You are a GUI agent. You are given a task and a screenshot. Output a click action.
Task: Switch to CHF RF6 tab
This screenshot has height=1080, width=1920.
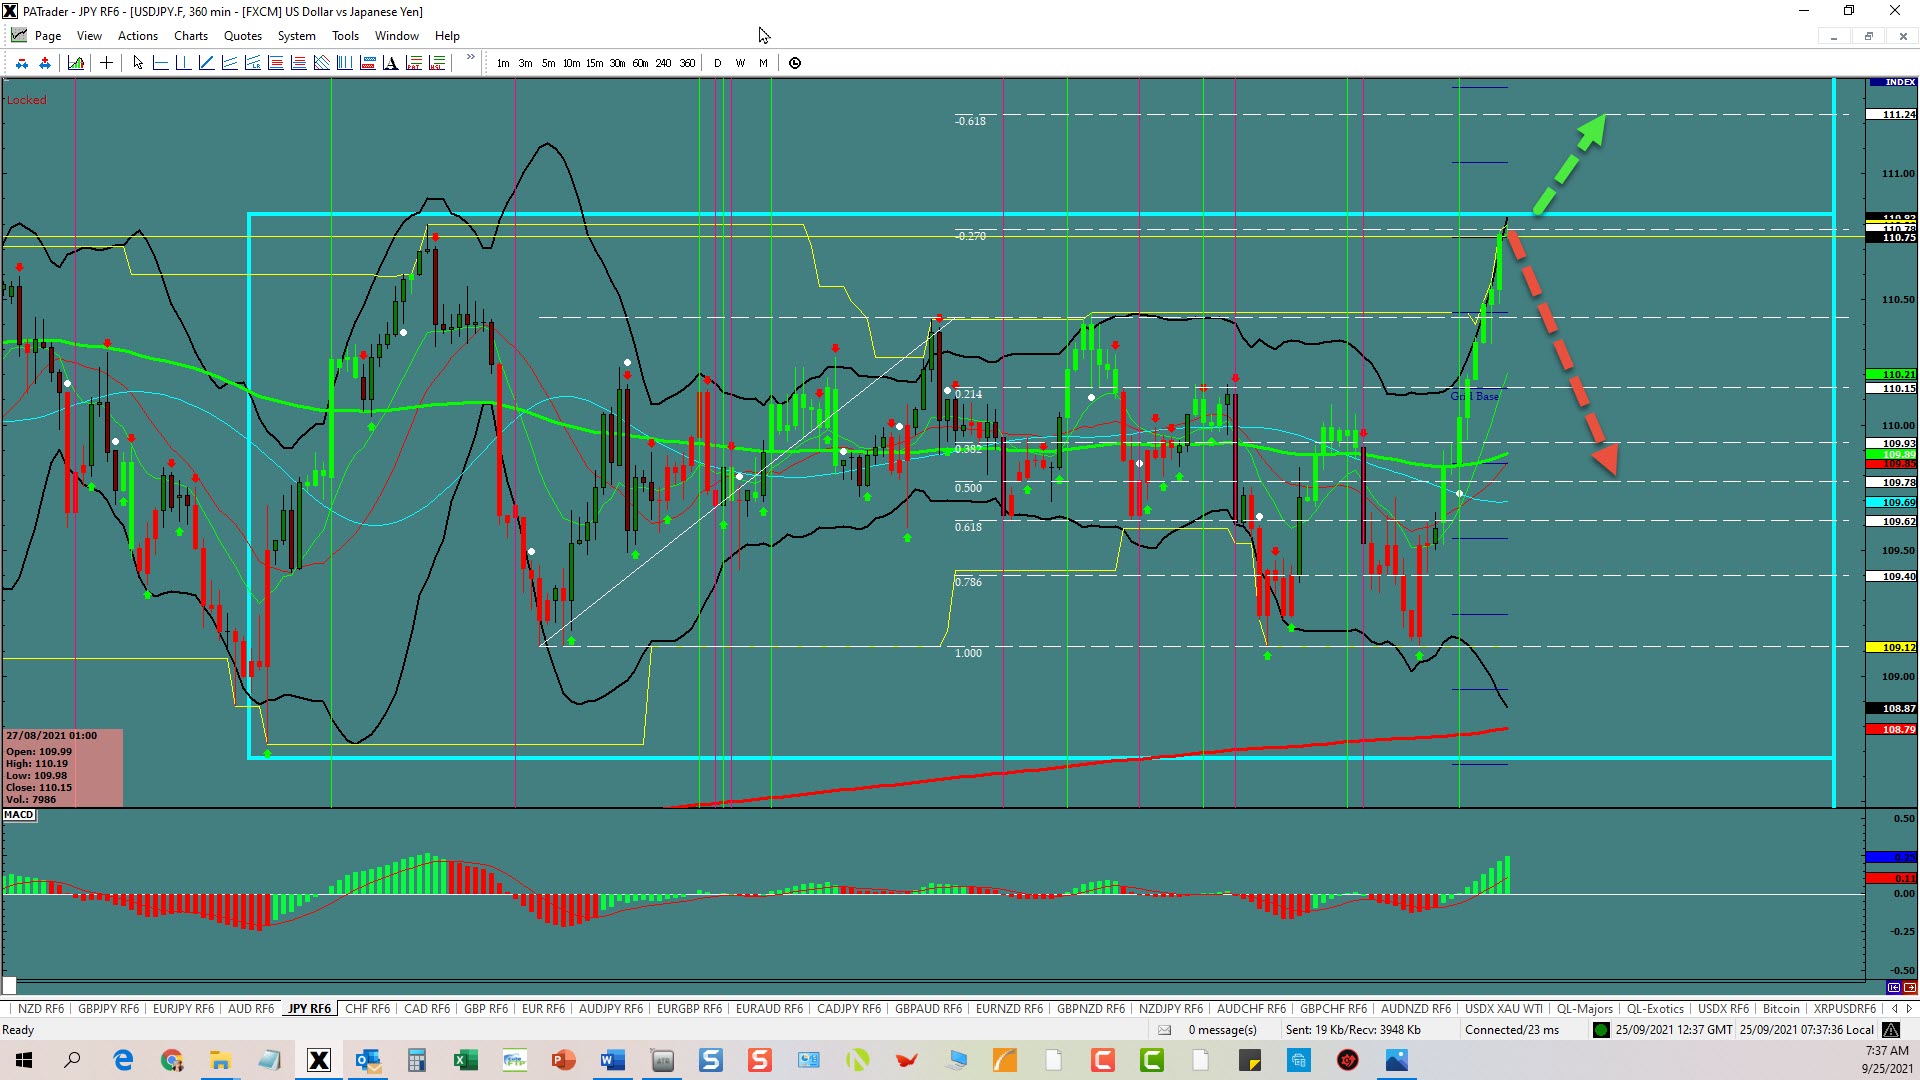(x=367, y=1009)
